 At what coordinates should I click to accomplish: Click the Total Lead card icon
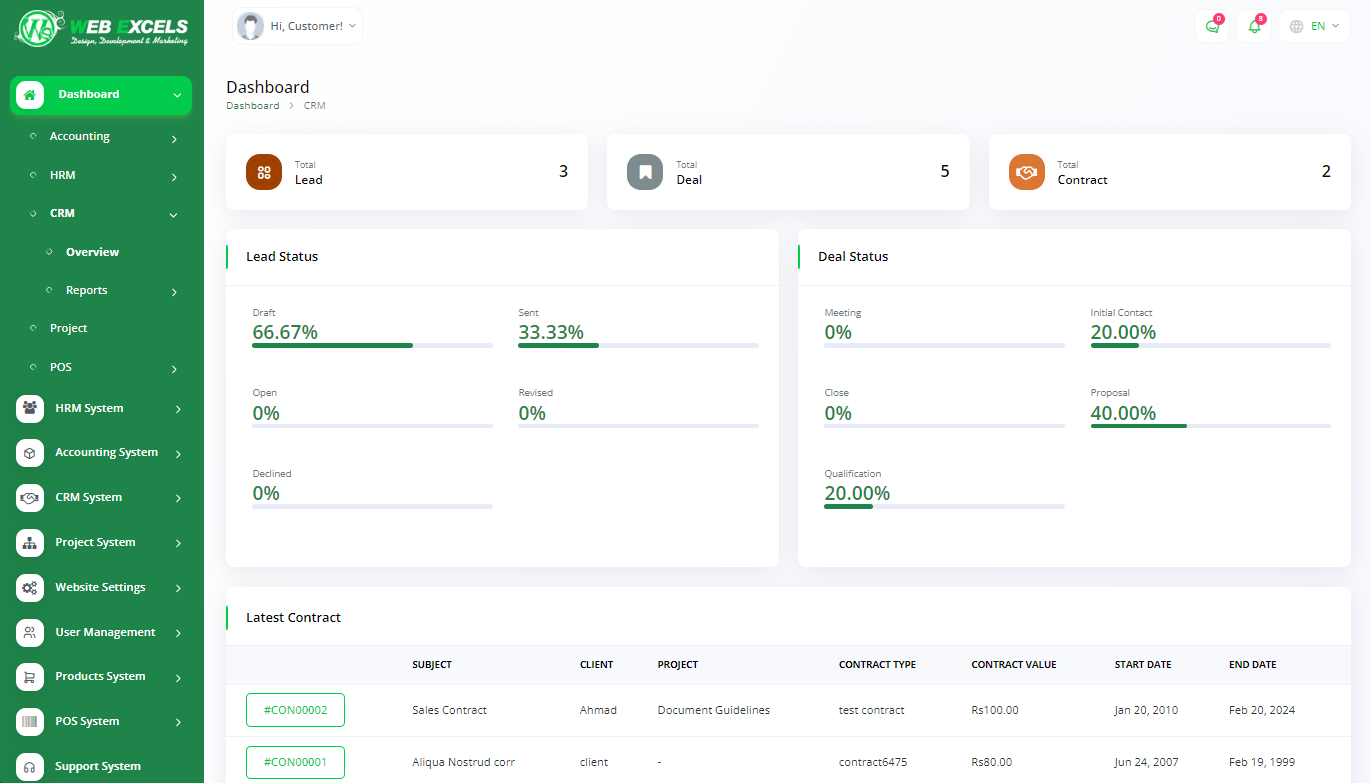click(264, 172)
